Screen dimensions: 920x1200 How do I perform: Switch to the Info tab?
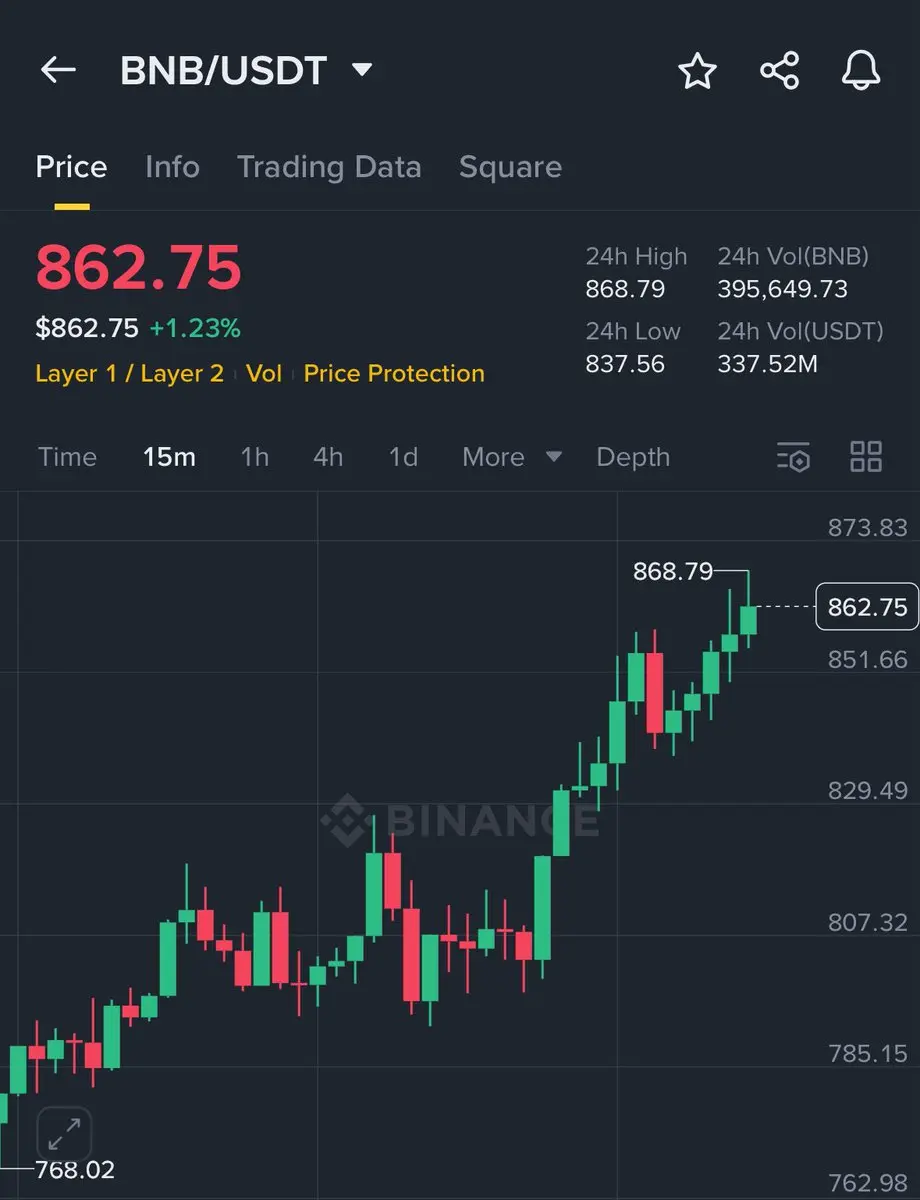click(172, 167)
